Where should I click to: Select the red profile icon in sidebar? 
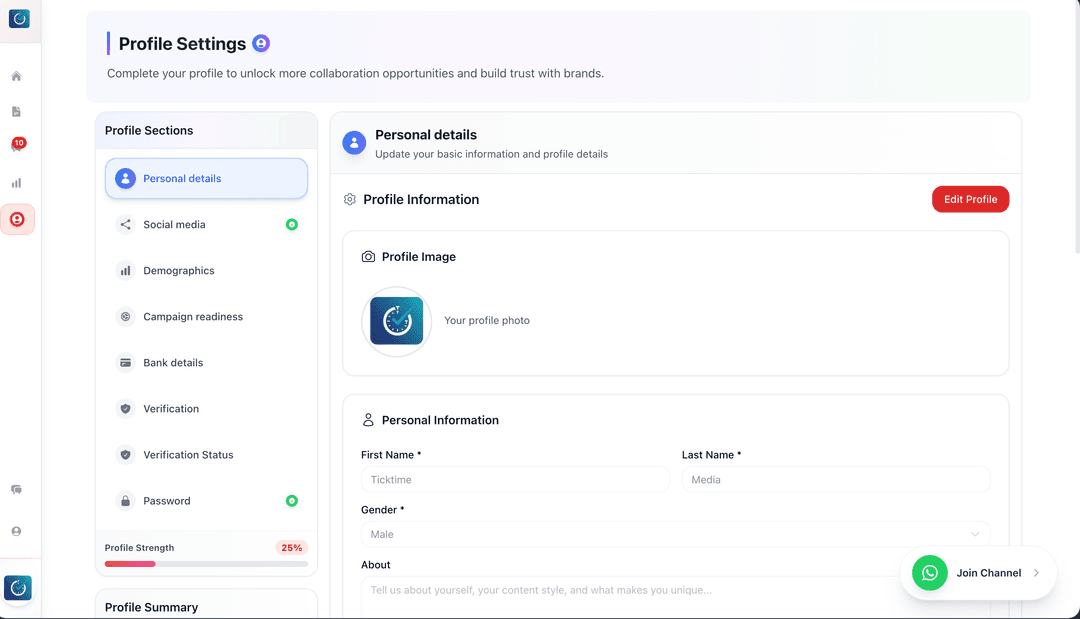17,220
